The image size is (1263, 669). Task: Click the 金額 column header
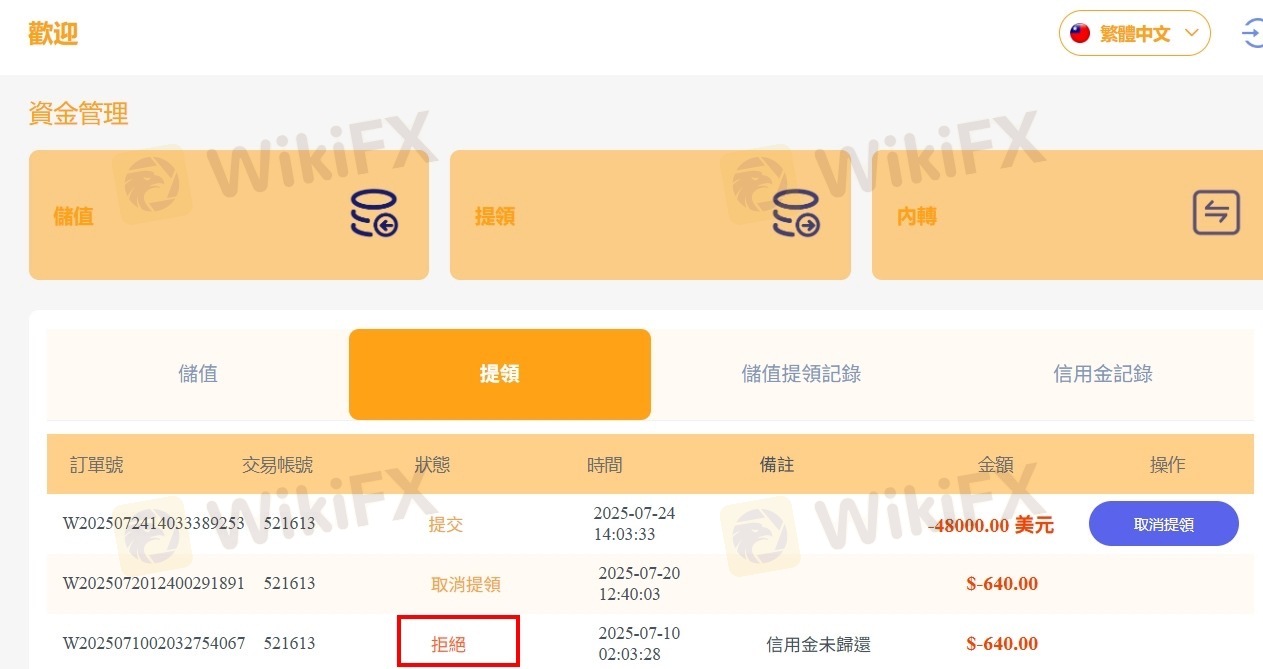(996, 465)
